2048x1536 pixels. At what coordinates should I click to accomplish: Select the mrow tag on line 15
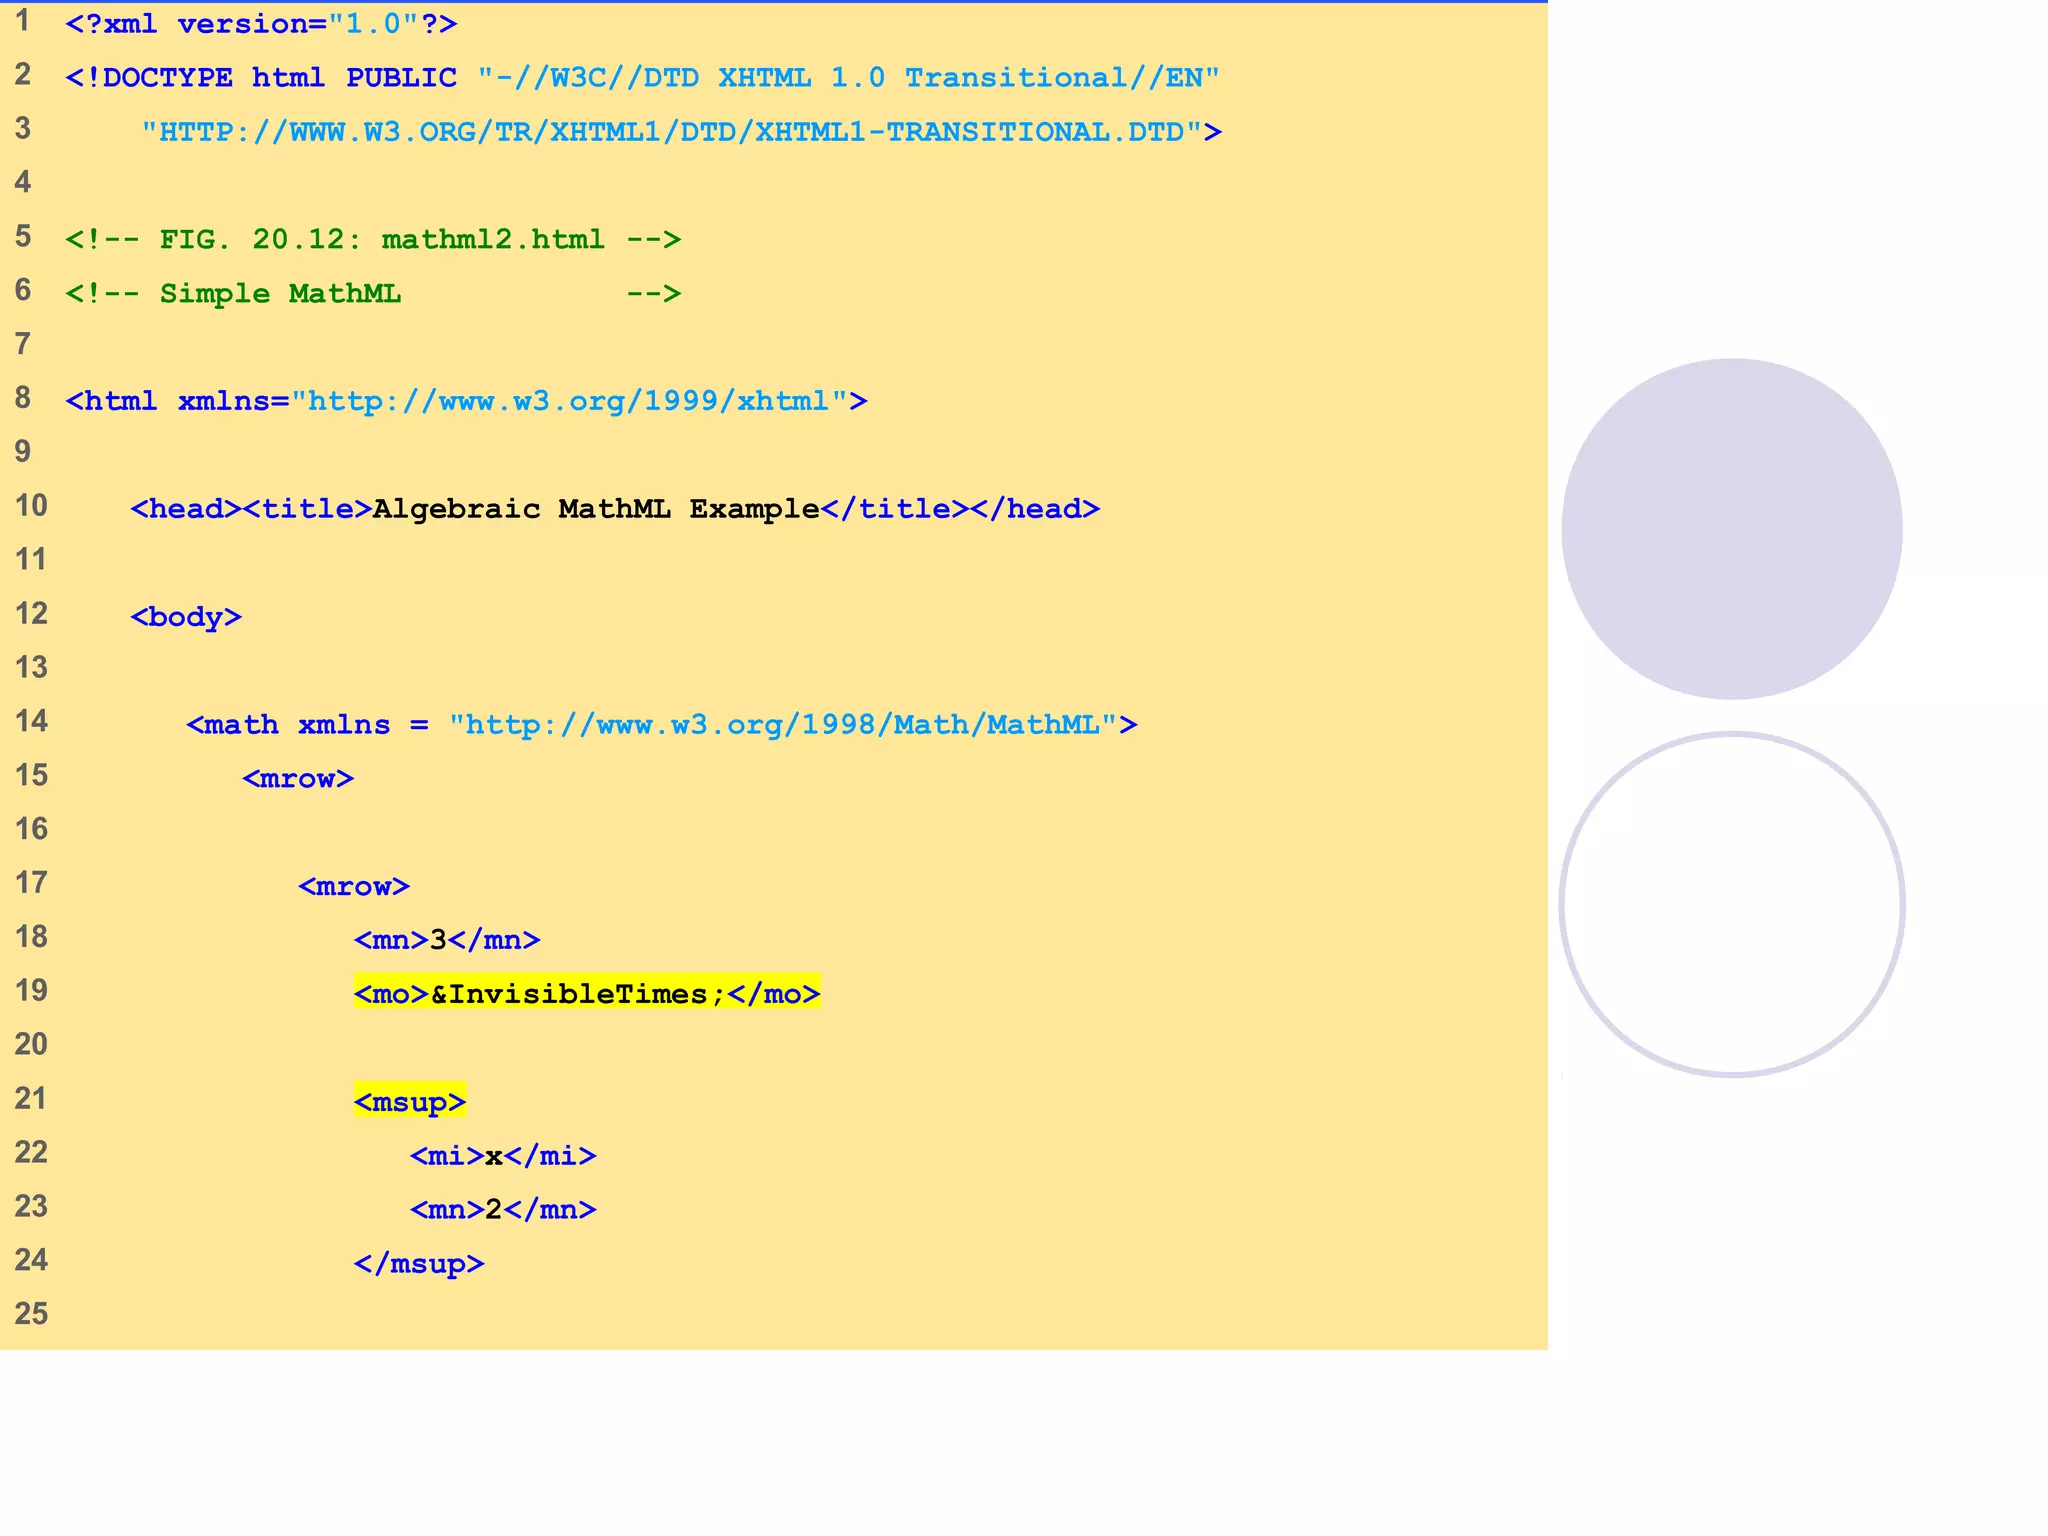click(298, 778)
